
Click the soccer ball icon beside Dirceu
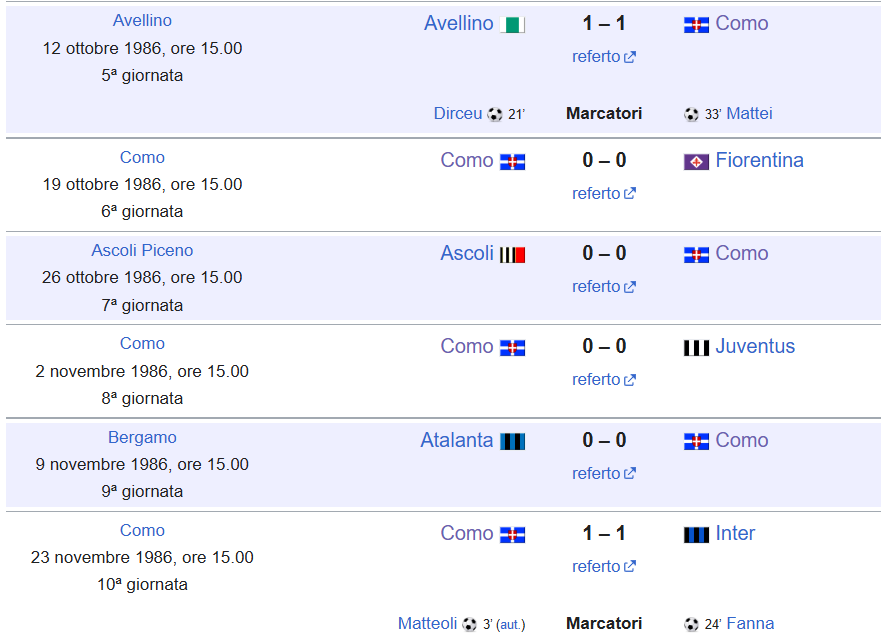494,115
